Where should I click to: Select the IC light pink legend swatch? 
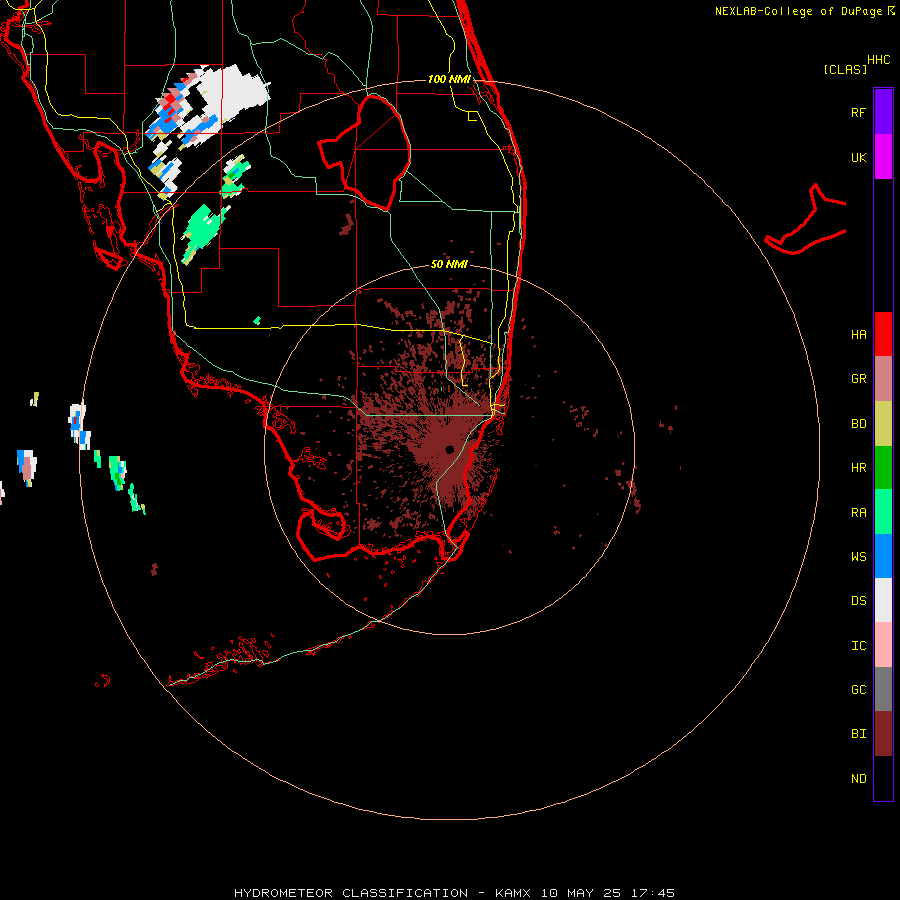tap(883, 645)
